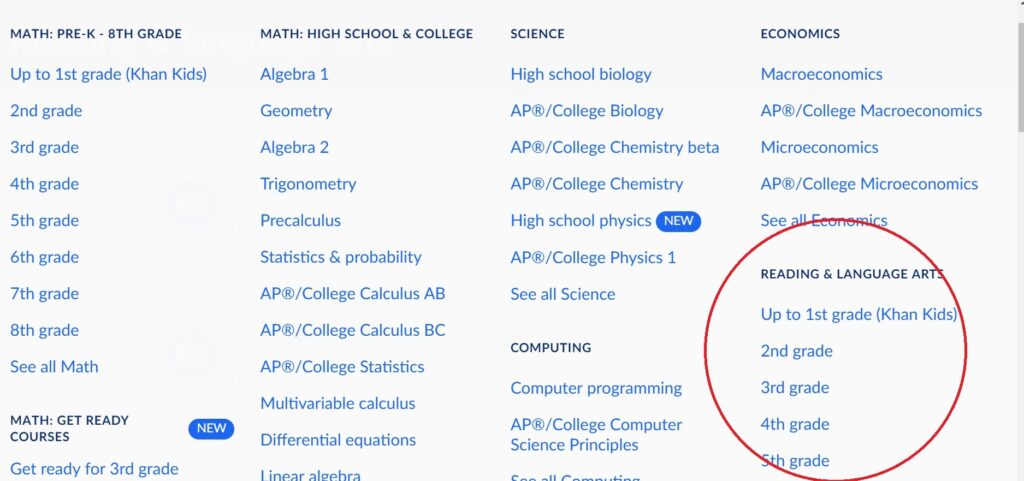
Task: Open Get ready for 3rd grade
Action: [x=94, y=469]
